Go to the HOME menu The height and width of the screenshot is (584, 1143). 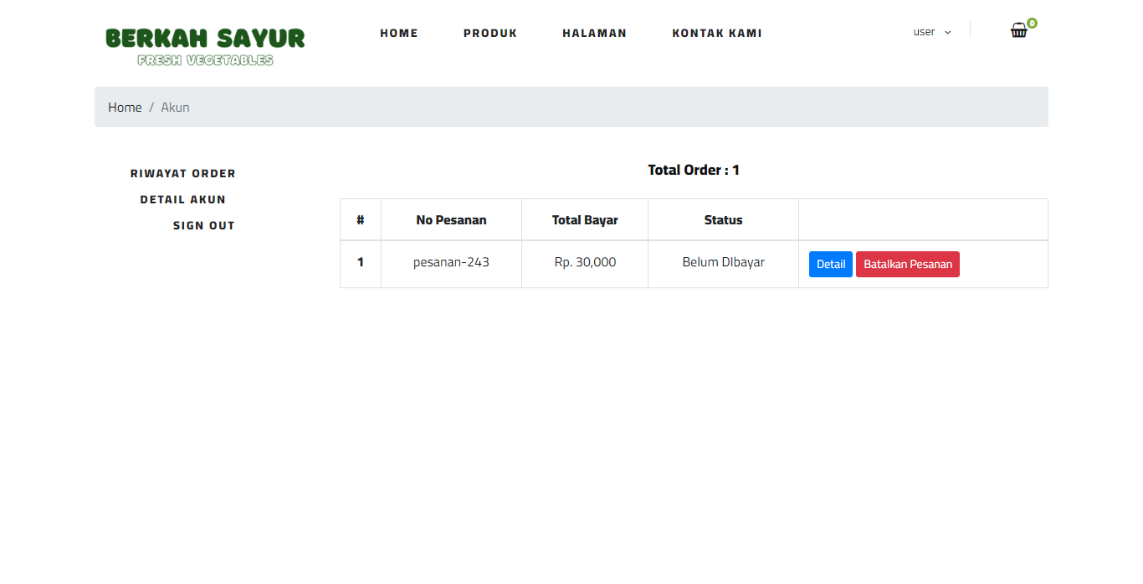[x=399, y=33]
